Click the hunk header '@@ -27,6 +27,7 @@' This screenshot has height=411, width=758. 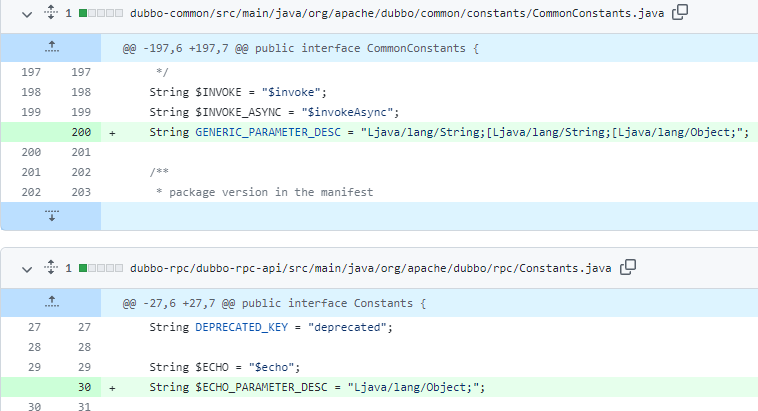[x=178, y=304]
